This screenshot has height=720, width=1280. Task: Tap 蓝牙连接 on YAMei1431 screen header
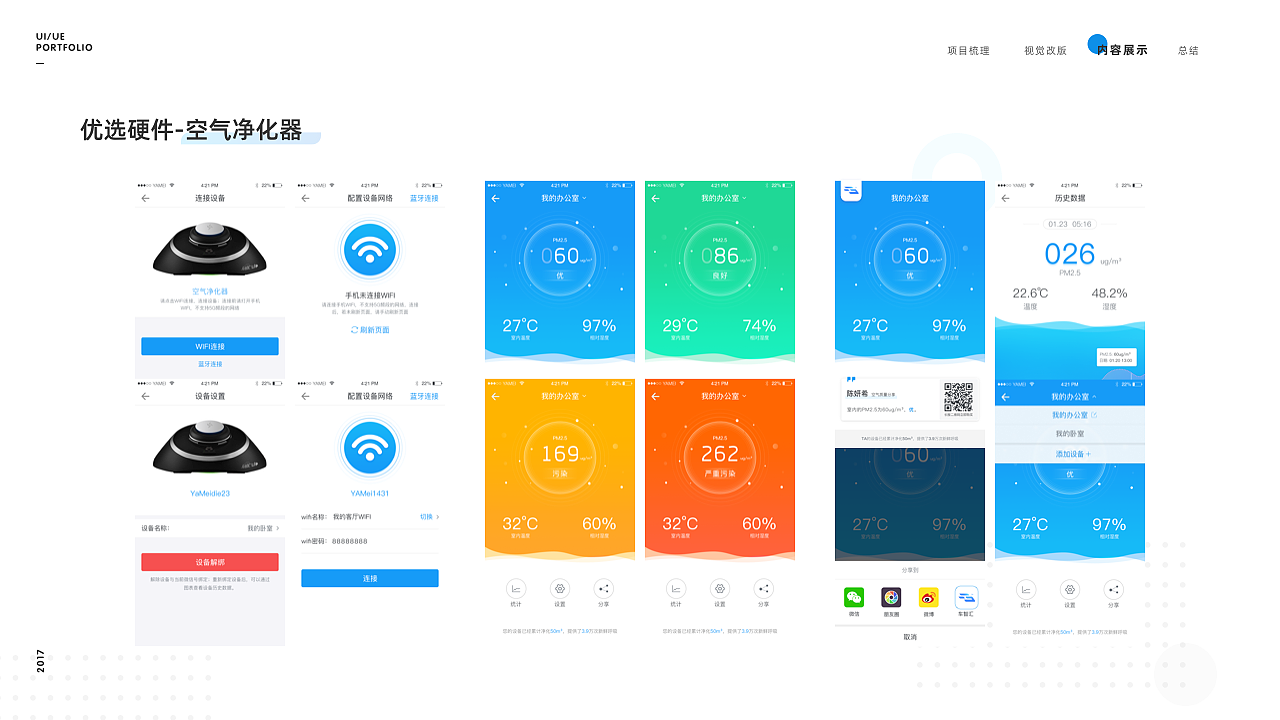click(424, 396)
